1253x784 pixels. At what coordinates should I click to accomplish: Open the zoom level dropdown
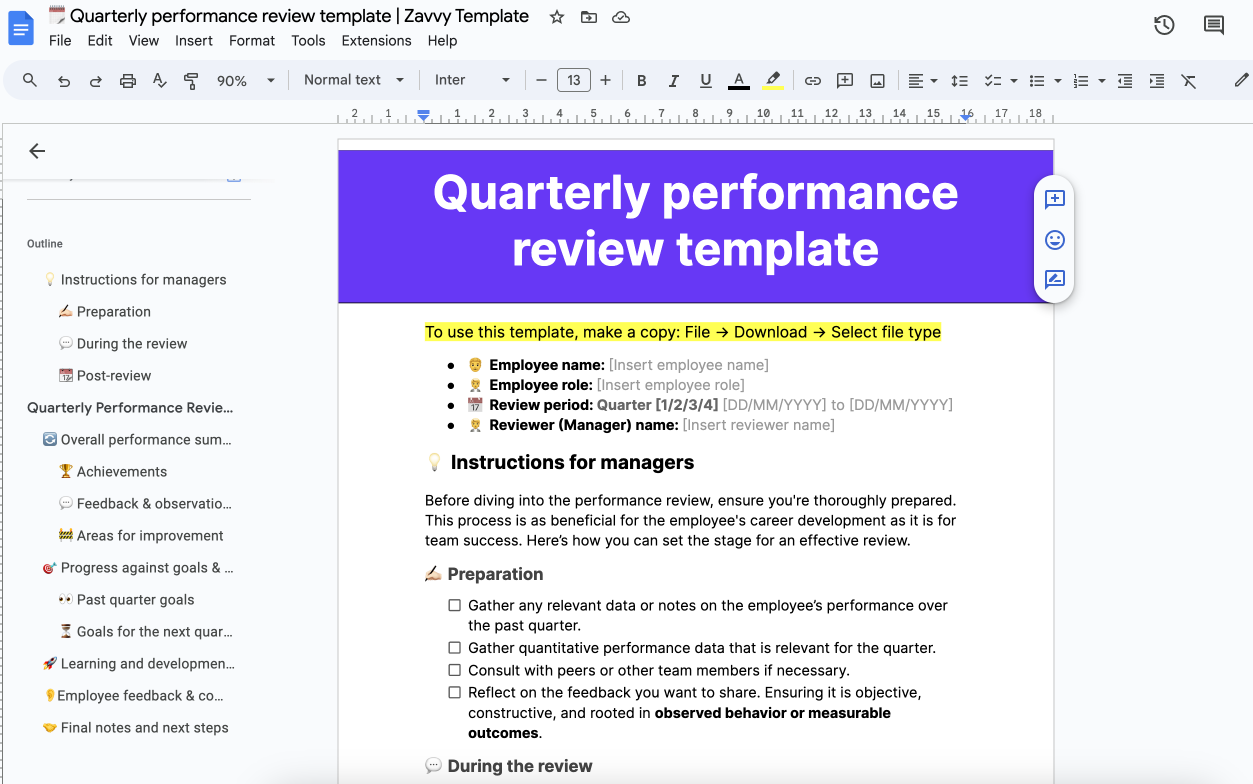(x=243, y=79)
